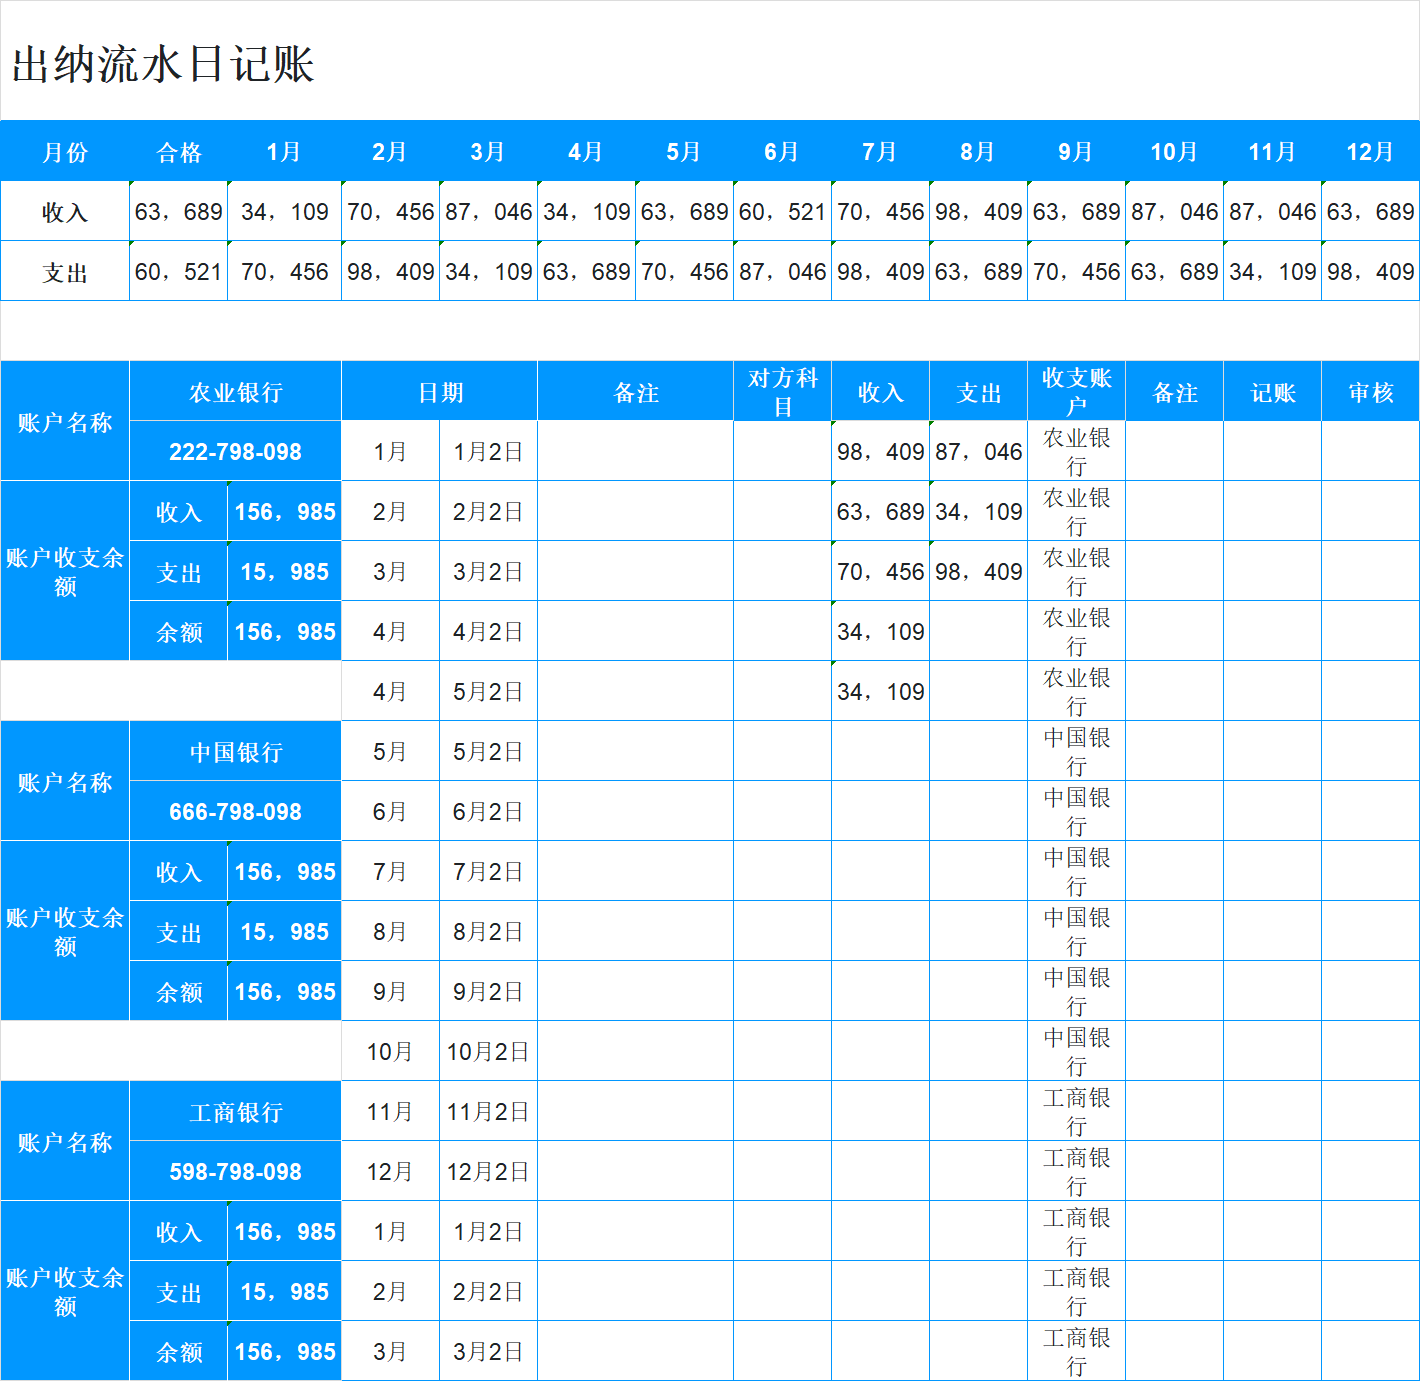Click the 12月 column header
The image size is (1421, 1382).
point(1370,152)
